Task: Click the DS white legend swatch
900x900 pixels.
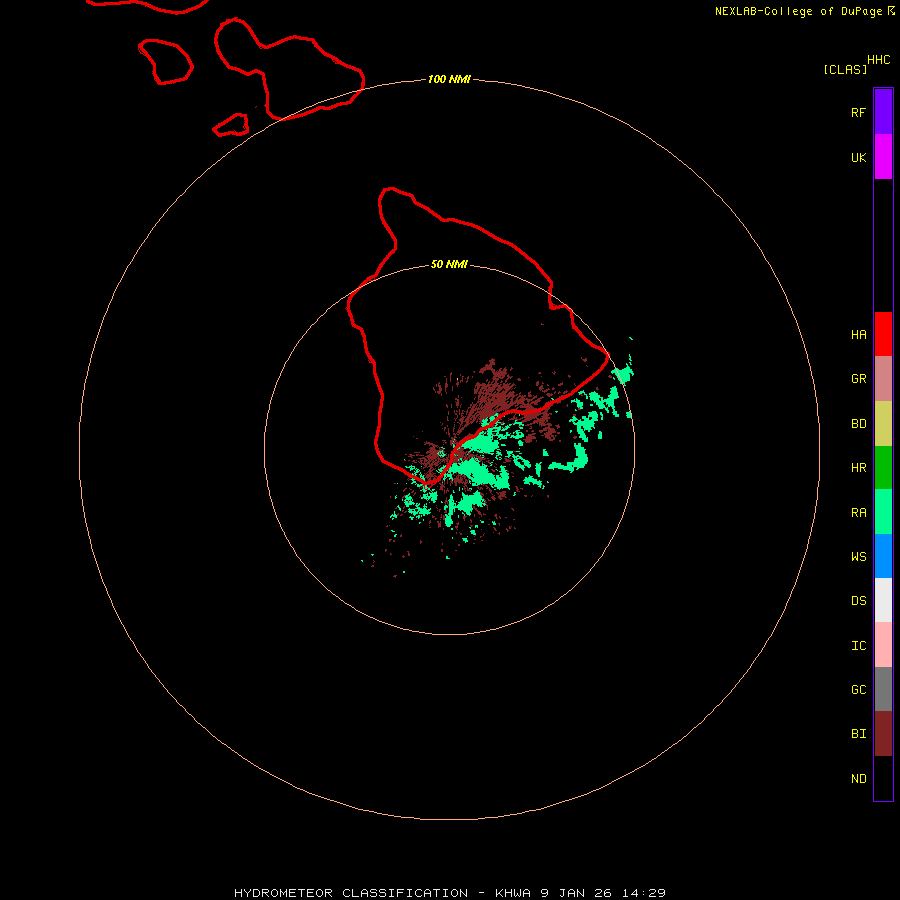Action: (883, 600)
